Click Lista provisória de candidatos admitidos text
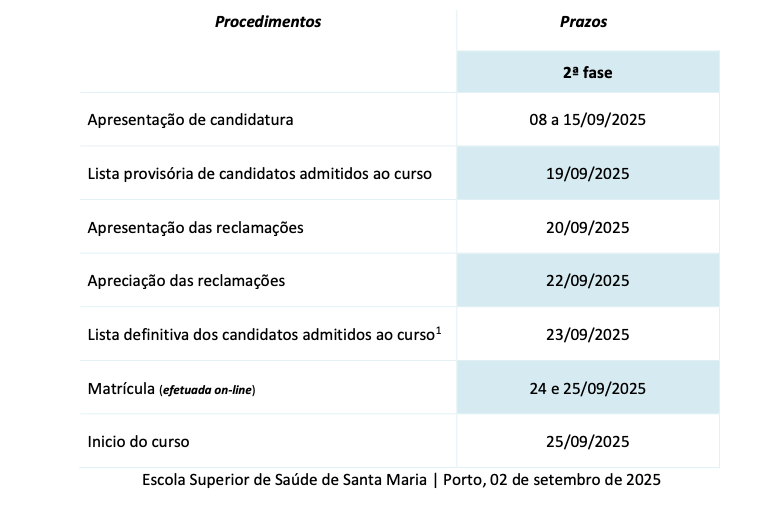The height and width of the screenshot is (509, 782). point(259,173)
